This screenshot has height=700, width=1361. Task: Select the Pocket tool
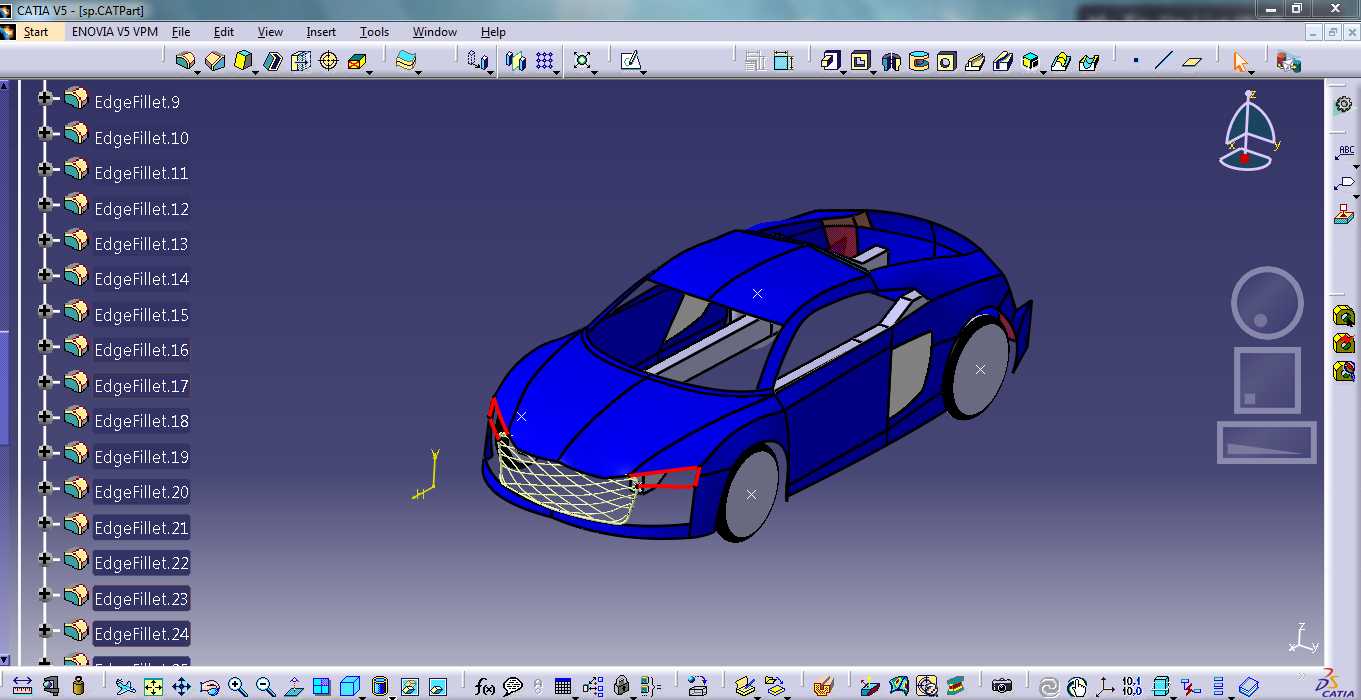[860, 61]
